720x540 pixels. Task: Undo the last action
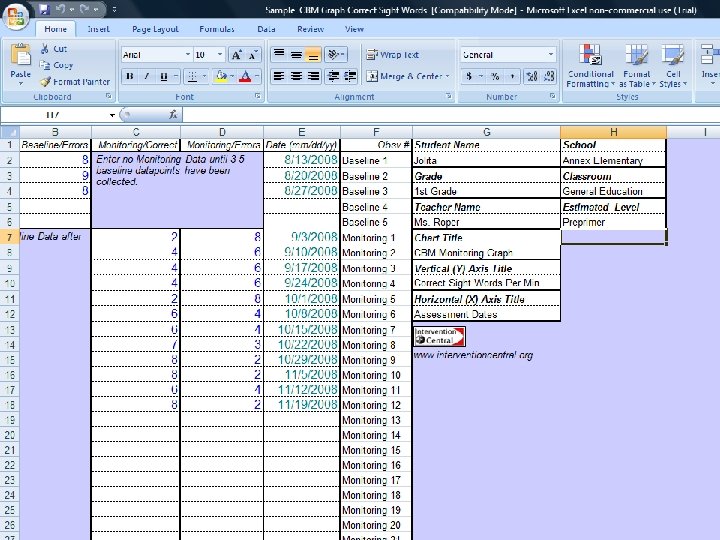click(61, 9)
